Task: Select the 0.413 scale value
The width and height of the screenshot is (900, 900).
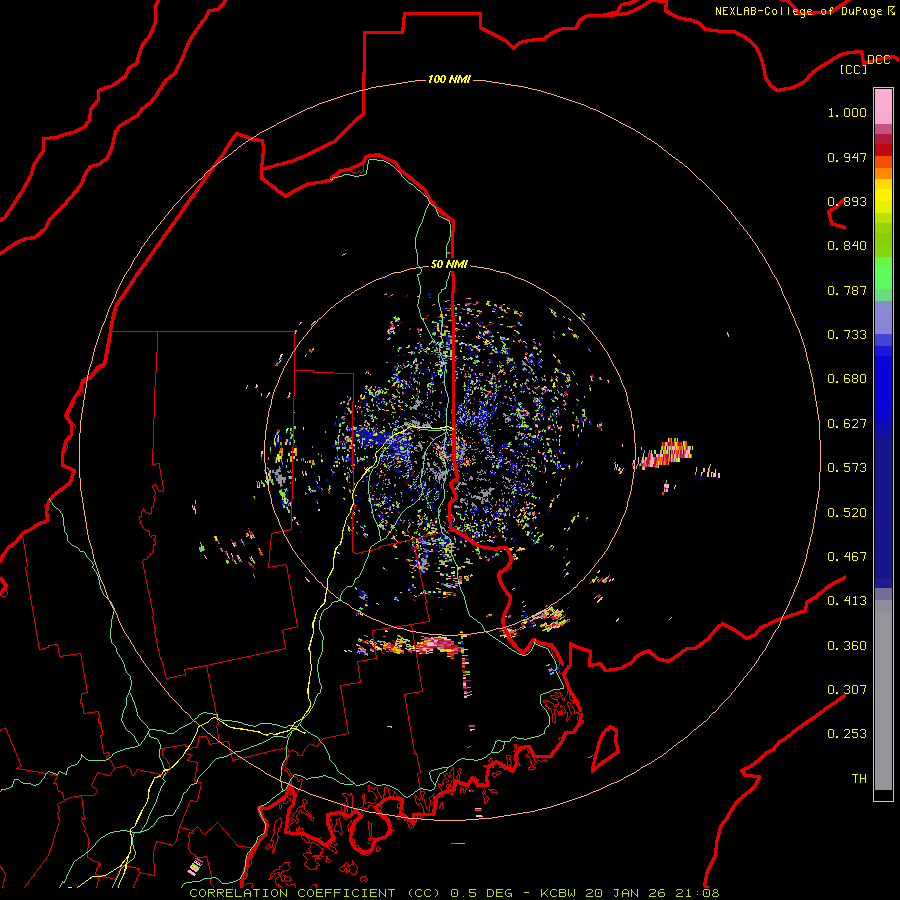Action: click(x=847, y=601)
